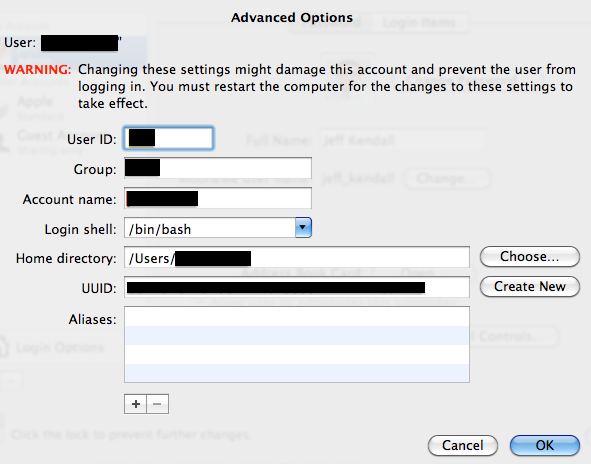Click Choose… for home directory
Viewport: 591px width, 464px height.
point(530,257)
